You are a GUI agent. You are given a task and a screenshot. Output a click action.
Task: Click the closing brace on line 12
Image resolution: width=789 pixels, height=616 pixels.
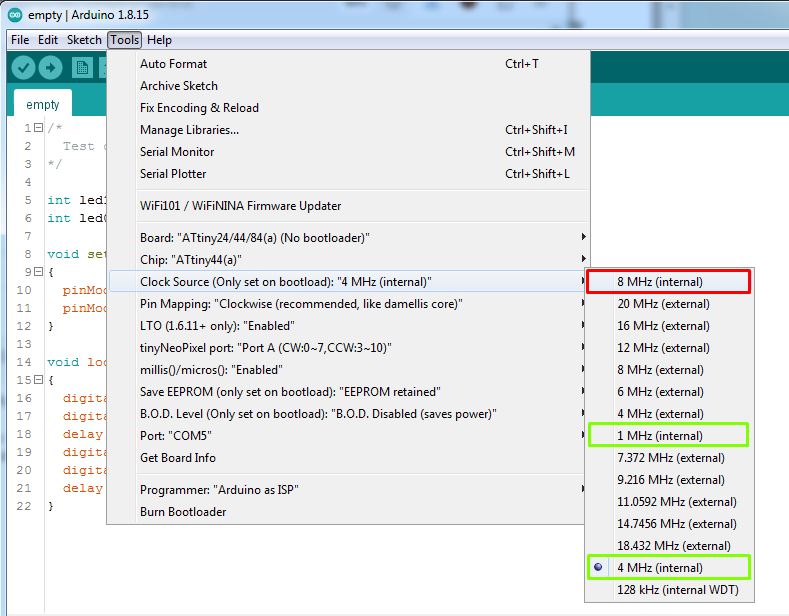tap(50, 326)
